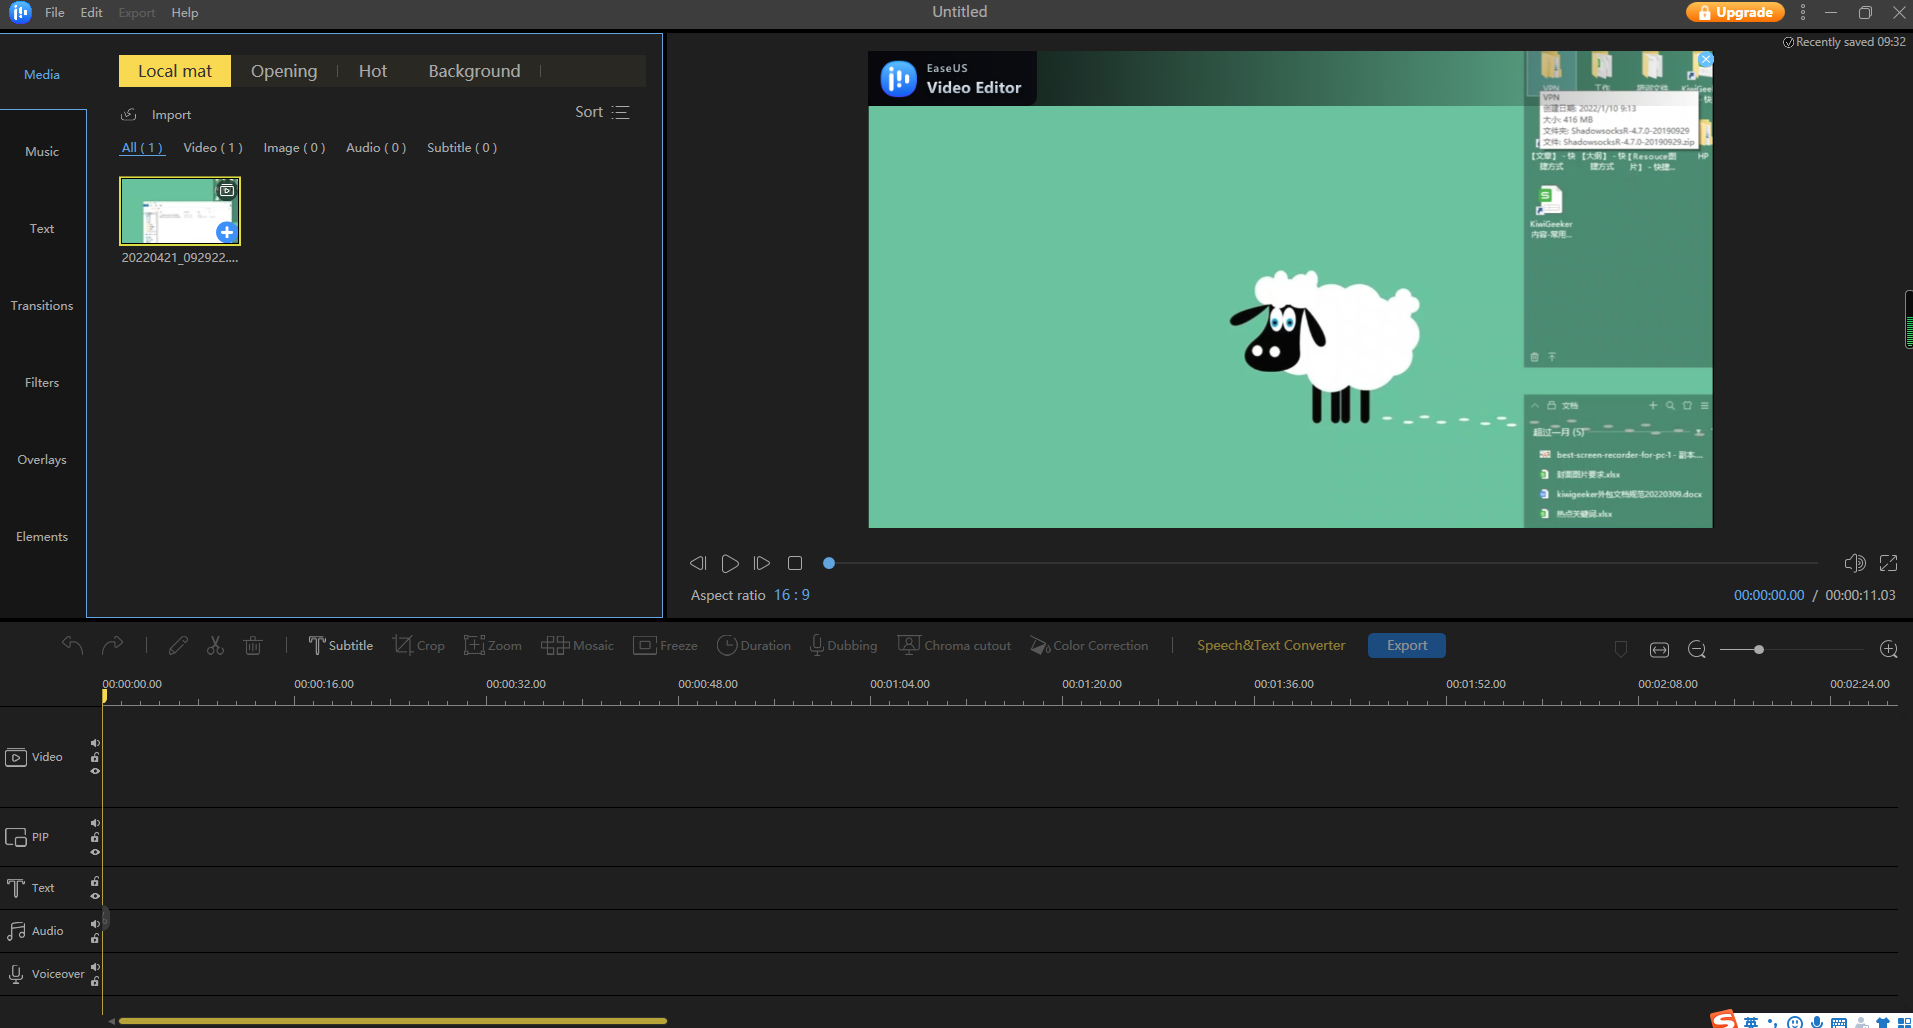Lock the Voiceover track
The image size is (1913, 1028).
click(x=95, y=982)
